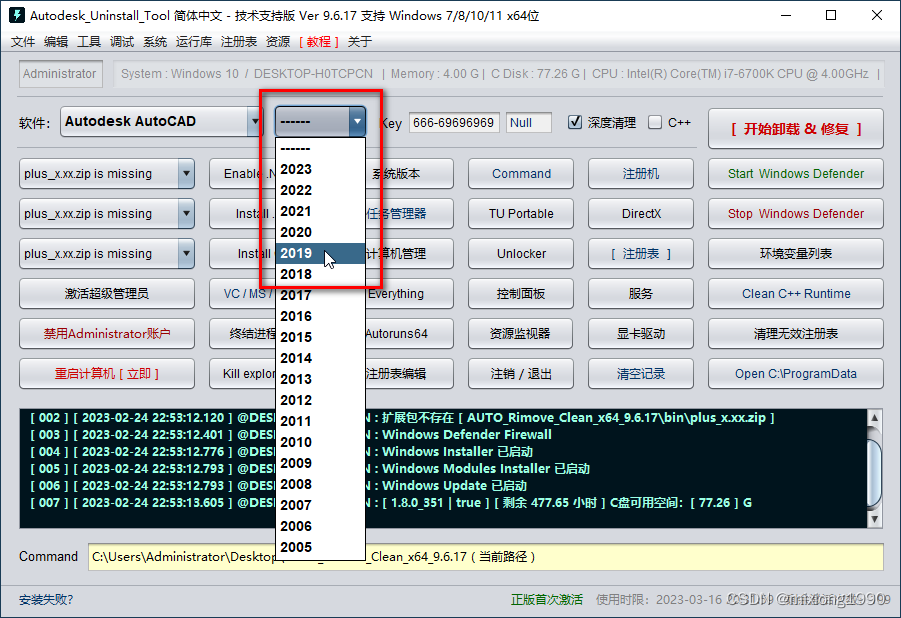Screen dimensions: 901x618
Task: Select 2023 in the version list
Action: click(320, 169)
